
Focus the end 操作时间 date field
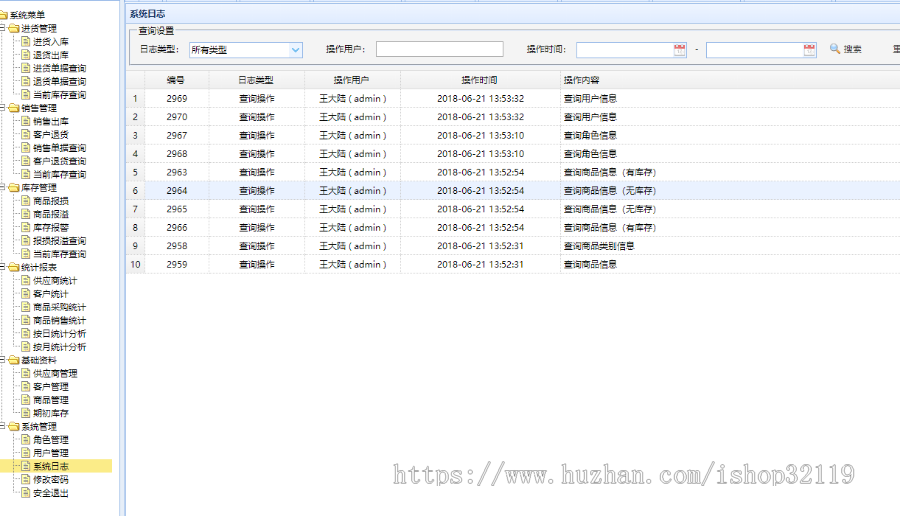[x=761, y=50]
